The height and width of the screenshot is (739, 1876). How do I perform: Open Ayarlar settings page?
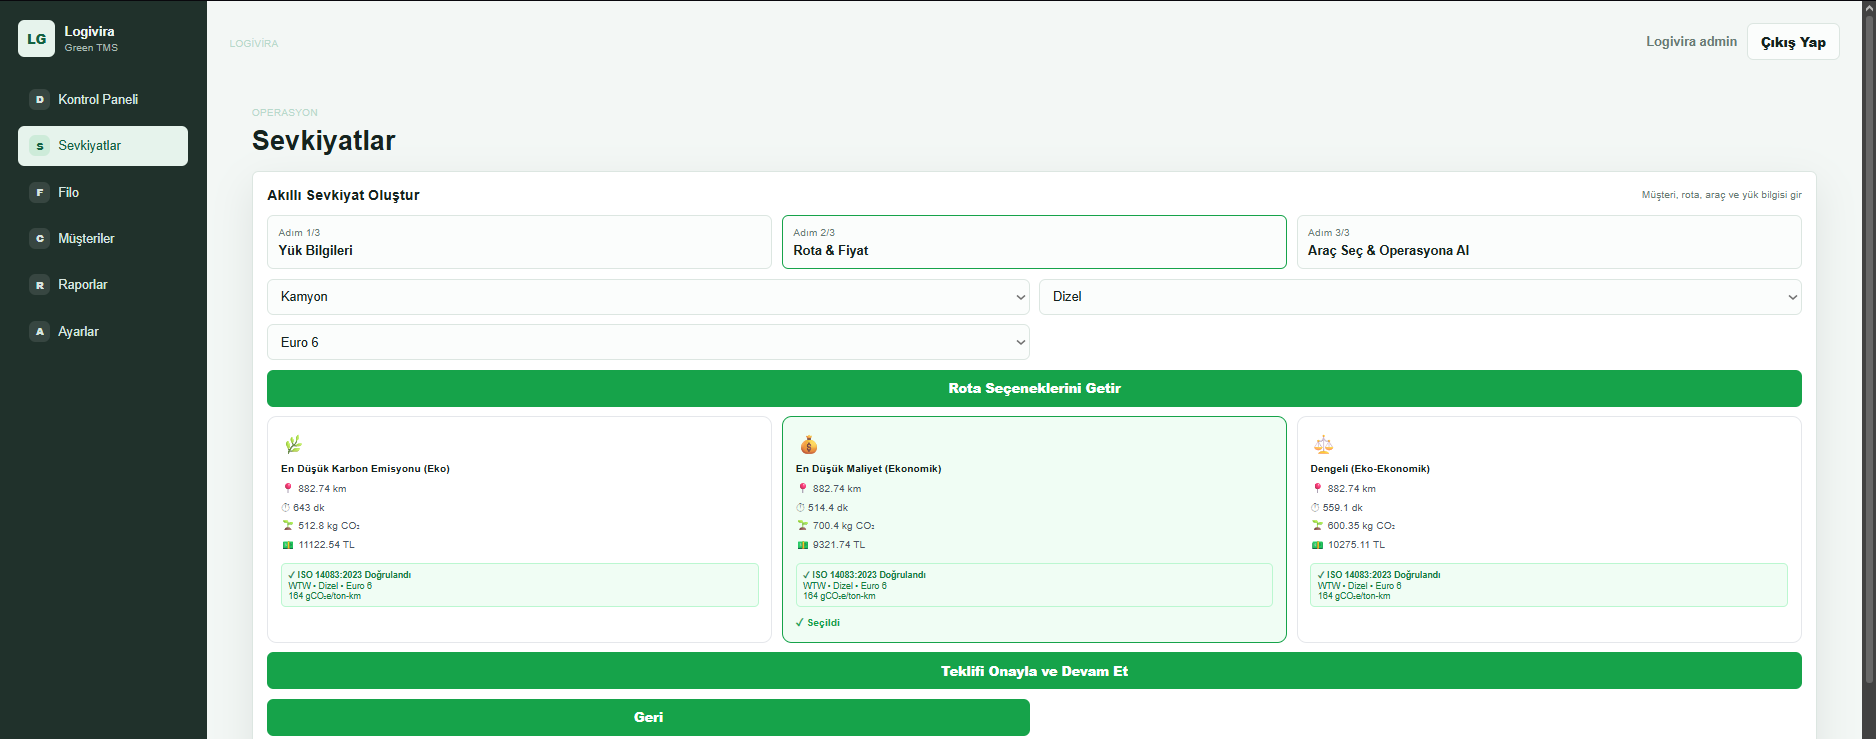[x=103, y=331]
